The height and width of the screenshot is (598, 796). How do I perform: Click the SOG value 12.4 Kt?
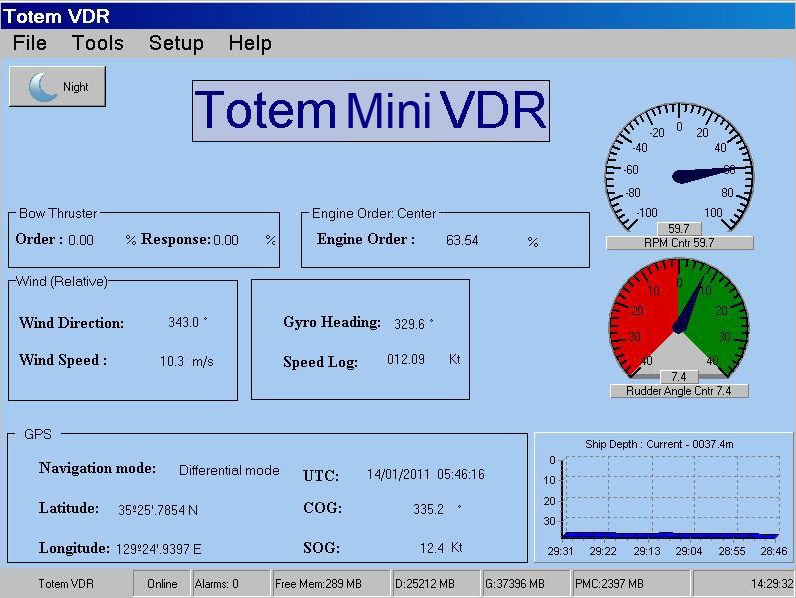coord(441,548)
